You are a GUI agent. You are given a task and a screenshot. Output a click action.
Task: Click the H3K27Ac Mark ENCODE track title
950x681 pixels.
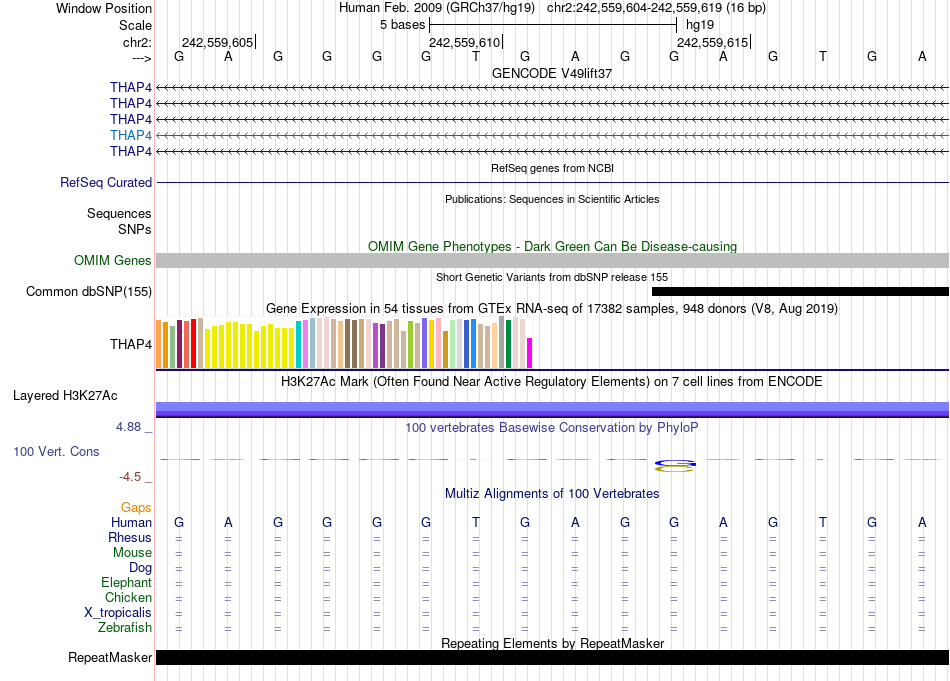552,382
